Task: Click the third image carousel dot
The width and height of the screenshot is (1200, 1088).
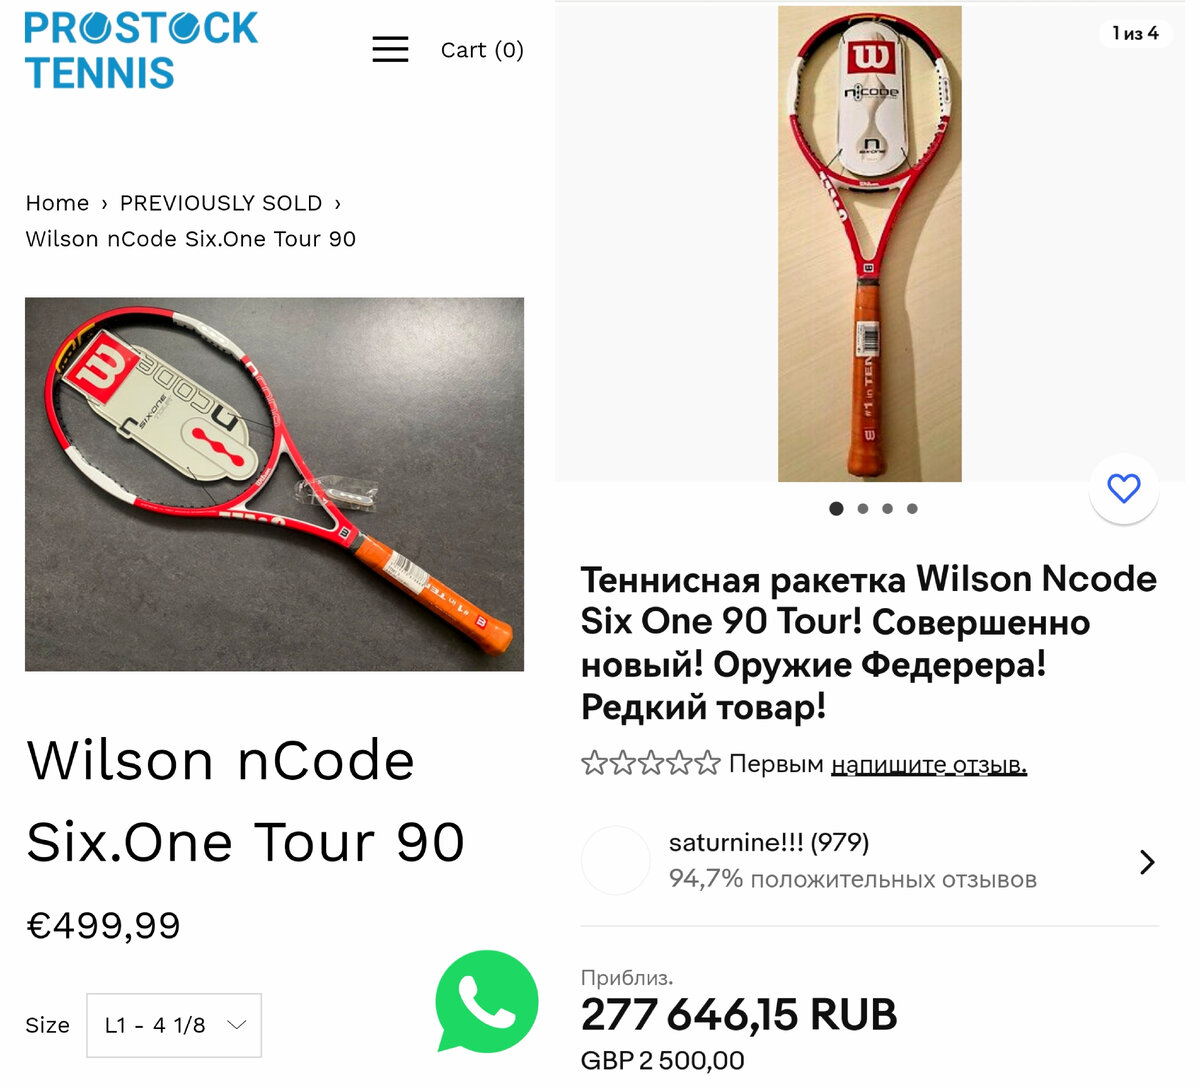Action: [x=887, y=508]
